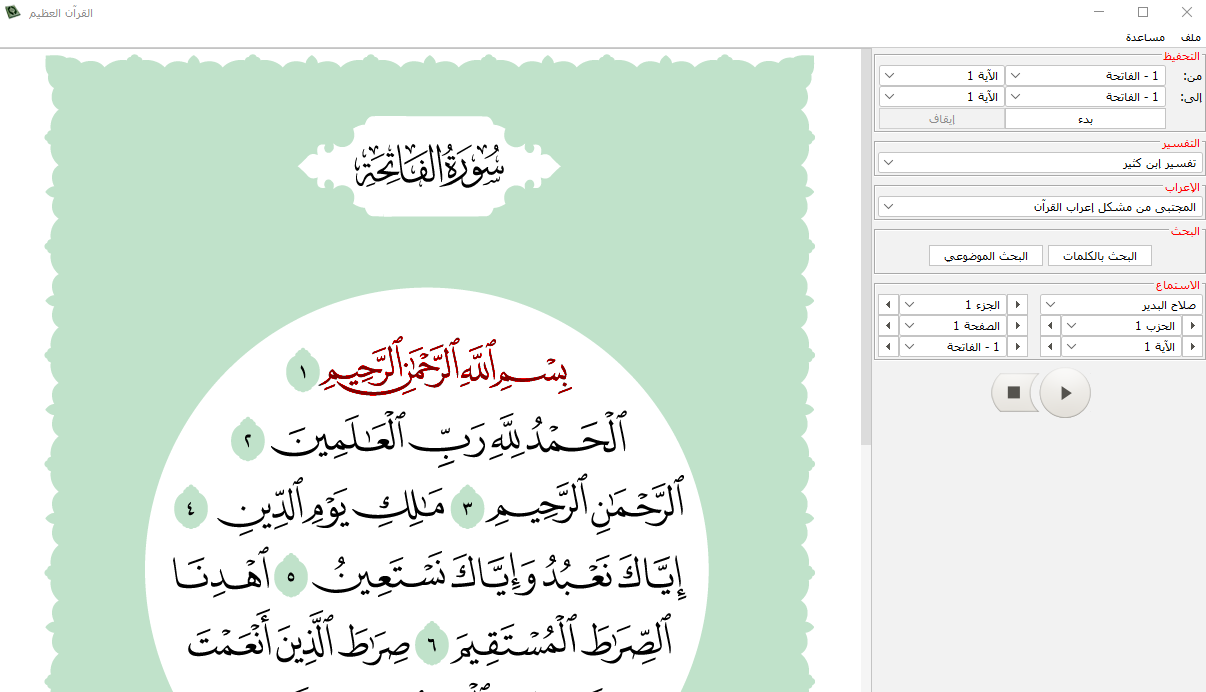Play the recitation audio

pos(1065,393)
